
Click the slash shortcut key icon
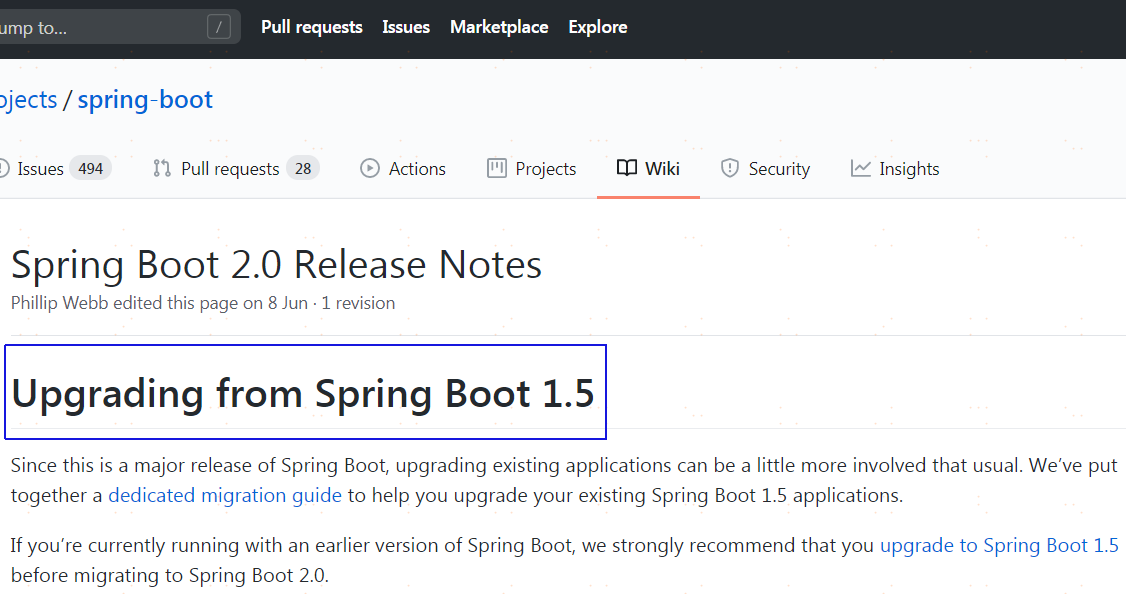click(x=219, y=27)
